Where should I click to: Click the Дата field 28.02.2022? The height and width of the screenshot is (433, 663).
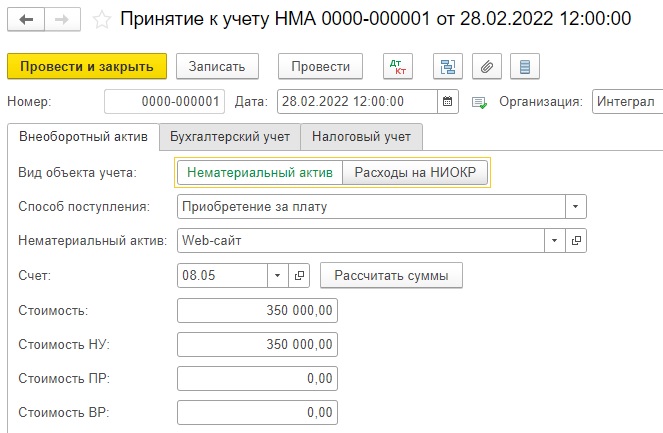[x=357, y=101]
